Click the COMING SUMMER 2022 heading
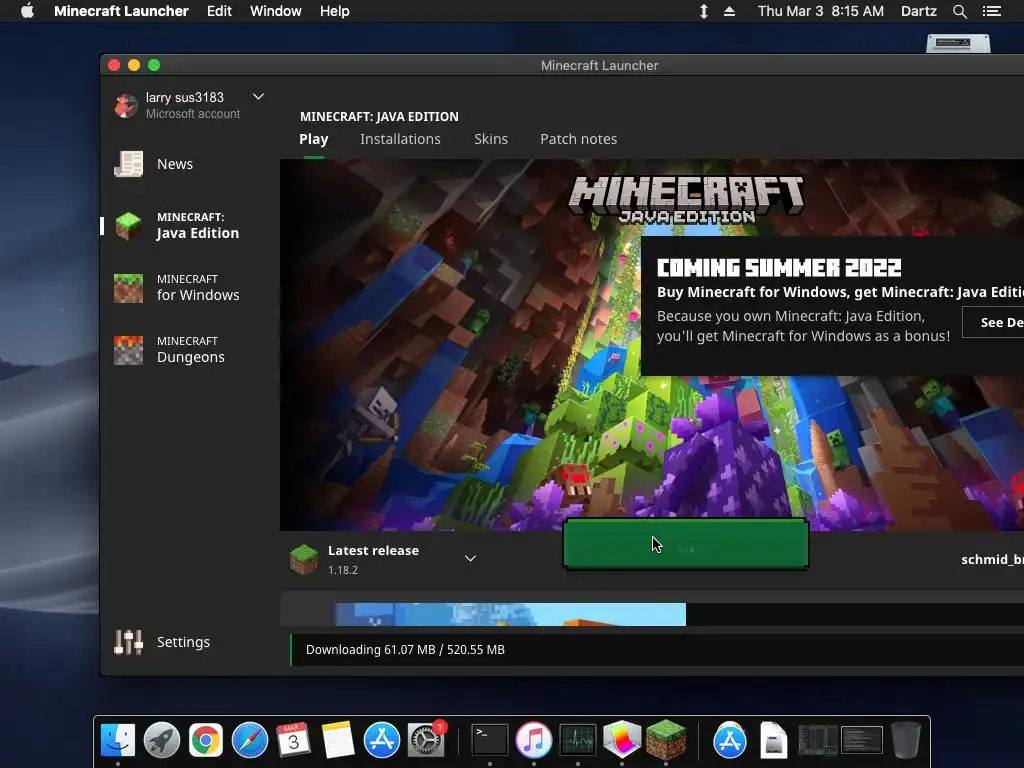This screenshot has height=768, width=1024. point(779,268)
